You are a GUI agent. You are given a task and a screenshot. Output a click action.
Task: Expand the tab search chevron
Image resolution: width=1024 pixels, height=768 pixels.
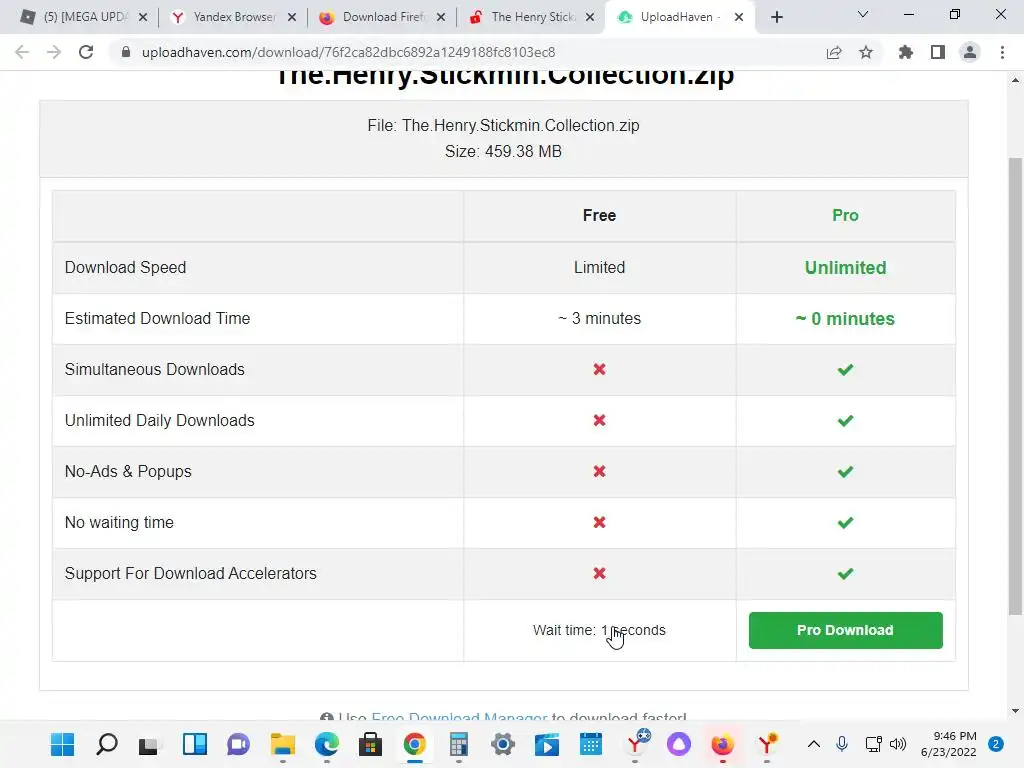(863, 14)
